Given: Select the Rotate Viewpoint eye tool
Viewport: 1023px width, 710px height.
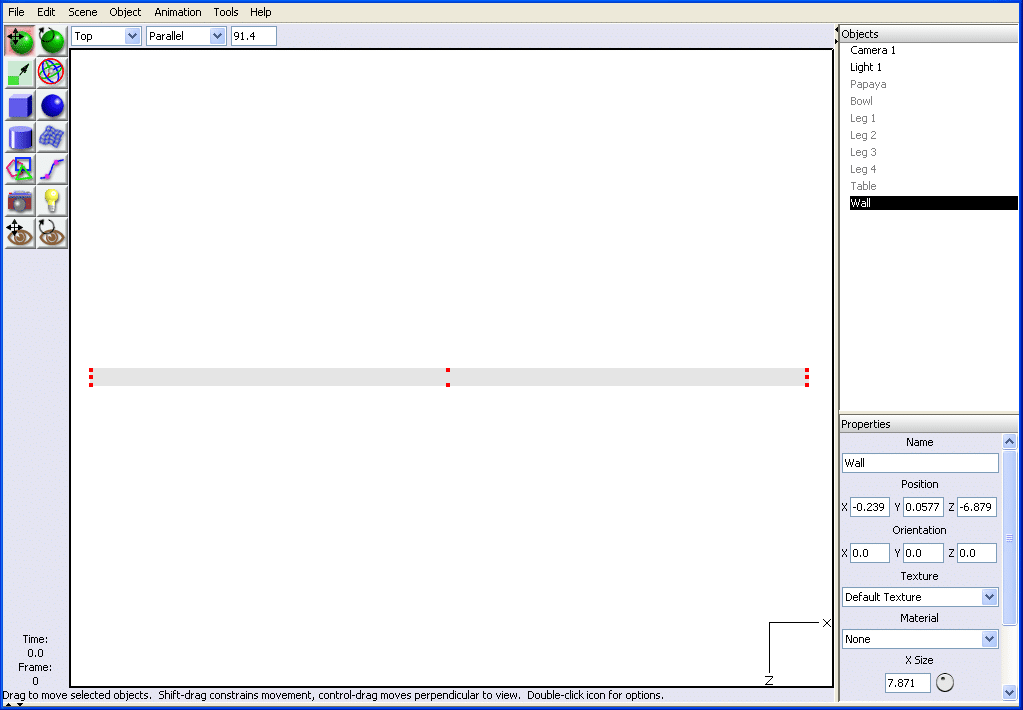Looking at the screenshot, I should [x=52, y=233].
